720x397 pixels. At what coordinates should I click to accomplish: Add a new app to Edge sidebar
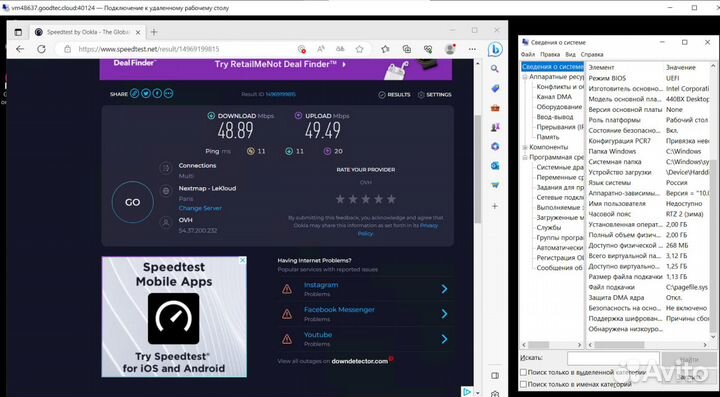[495, 206]
